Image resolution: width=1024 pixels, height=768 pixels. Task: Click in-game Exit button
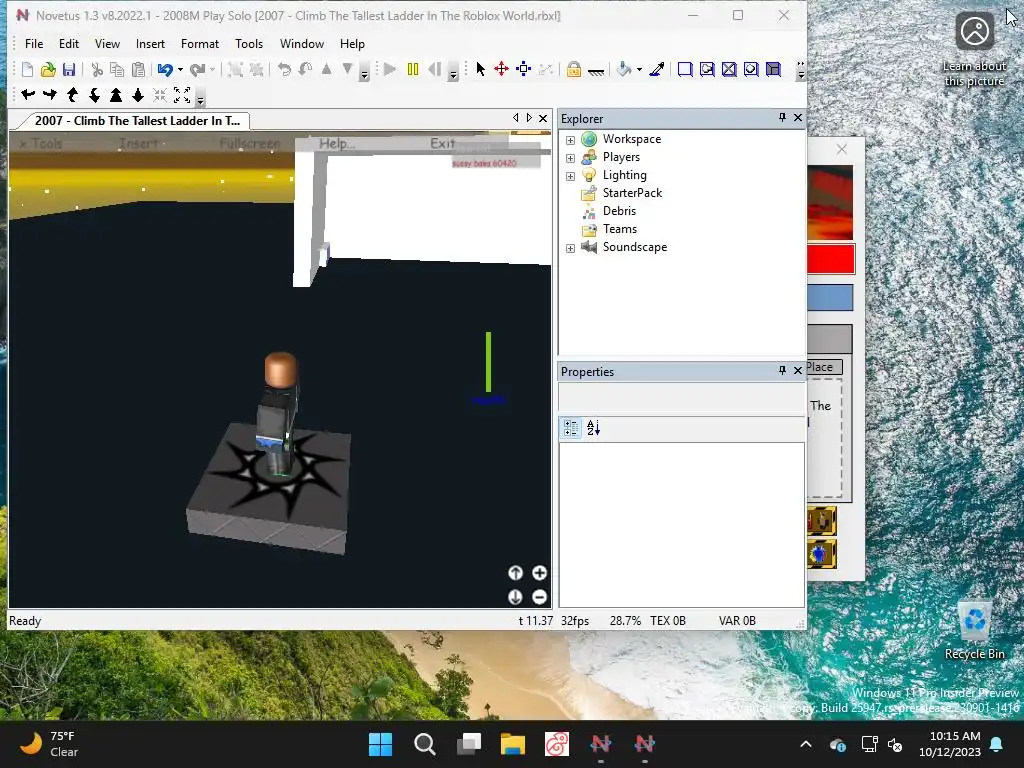443,143
